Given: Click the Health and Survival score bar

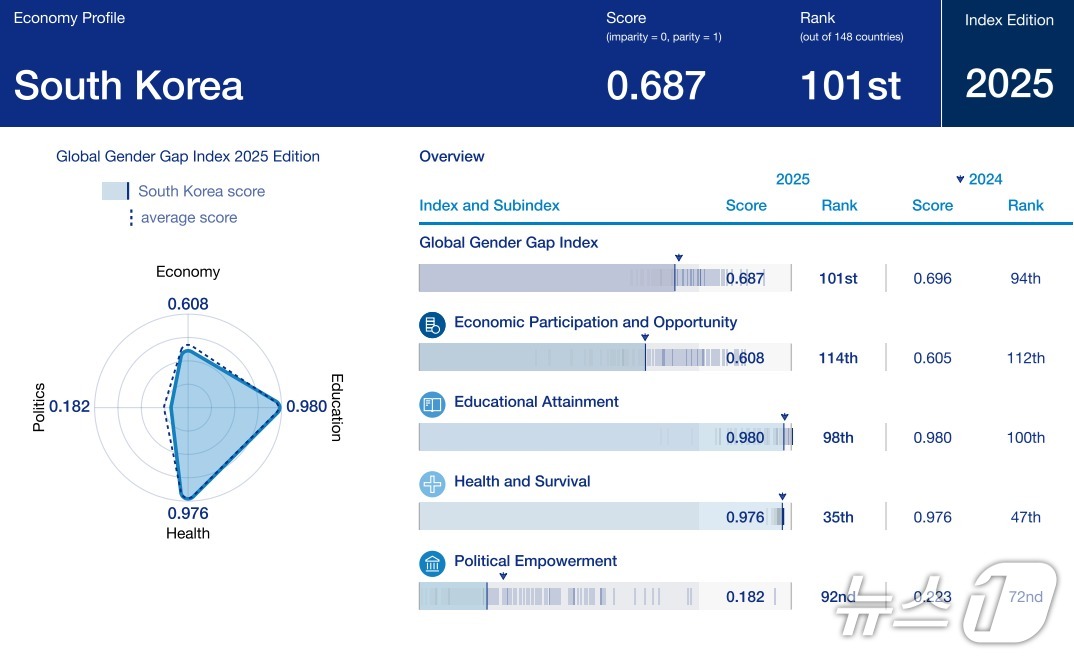Looking at the screenshot, I should click(605, 516).
